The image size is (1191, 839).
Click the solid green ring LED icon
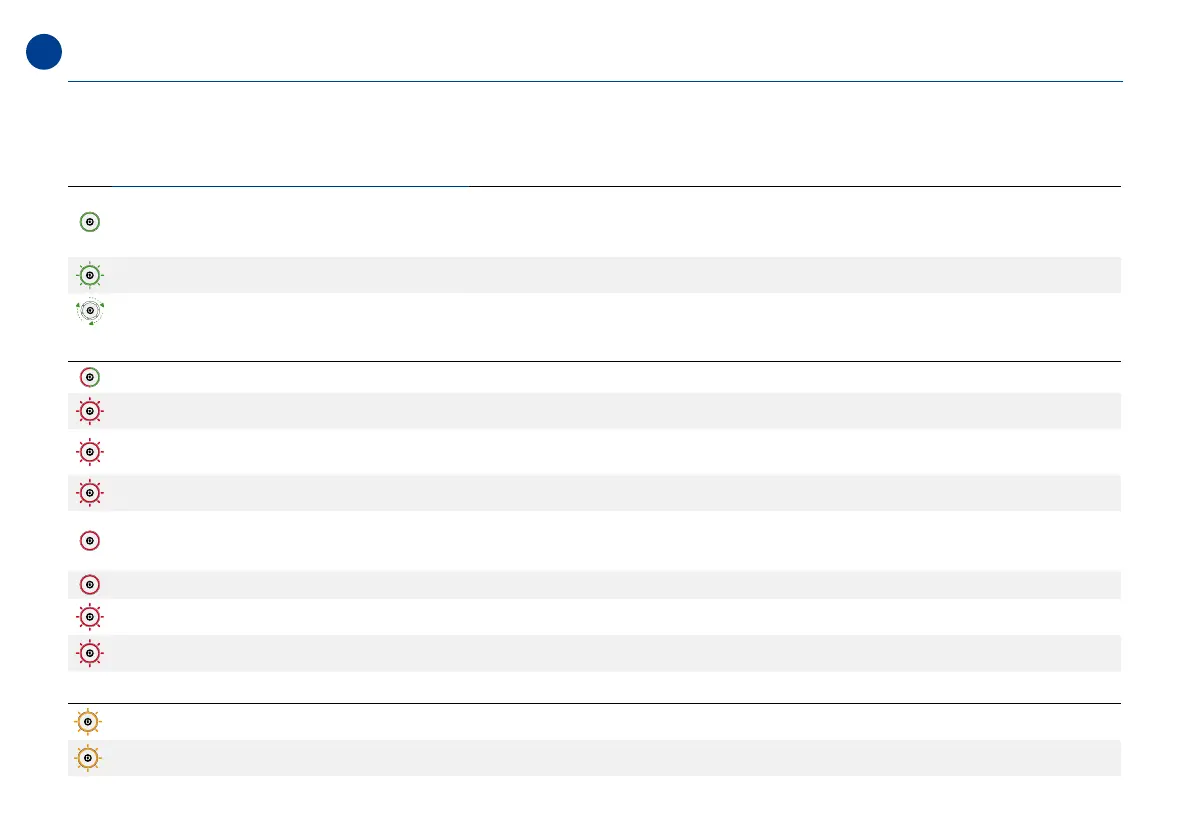(89, 222)
